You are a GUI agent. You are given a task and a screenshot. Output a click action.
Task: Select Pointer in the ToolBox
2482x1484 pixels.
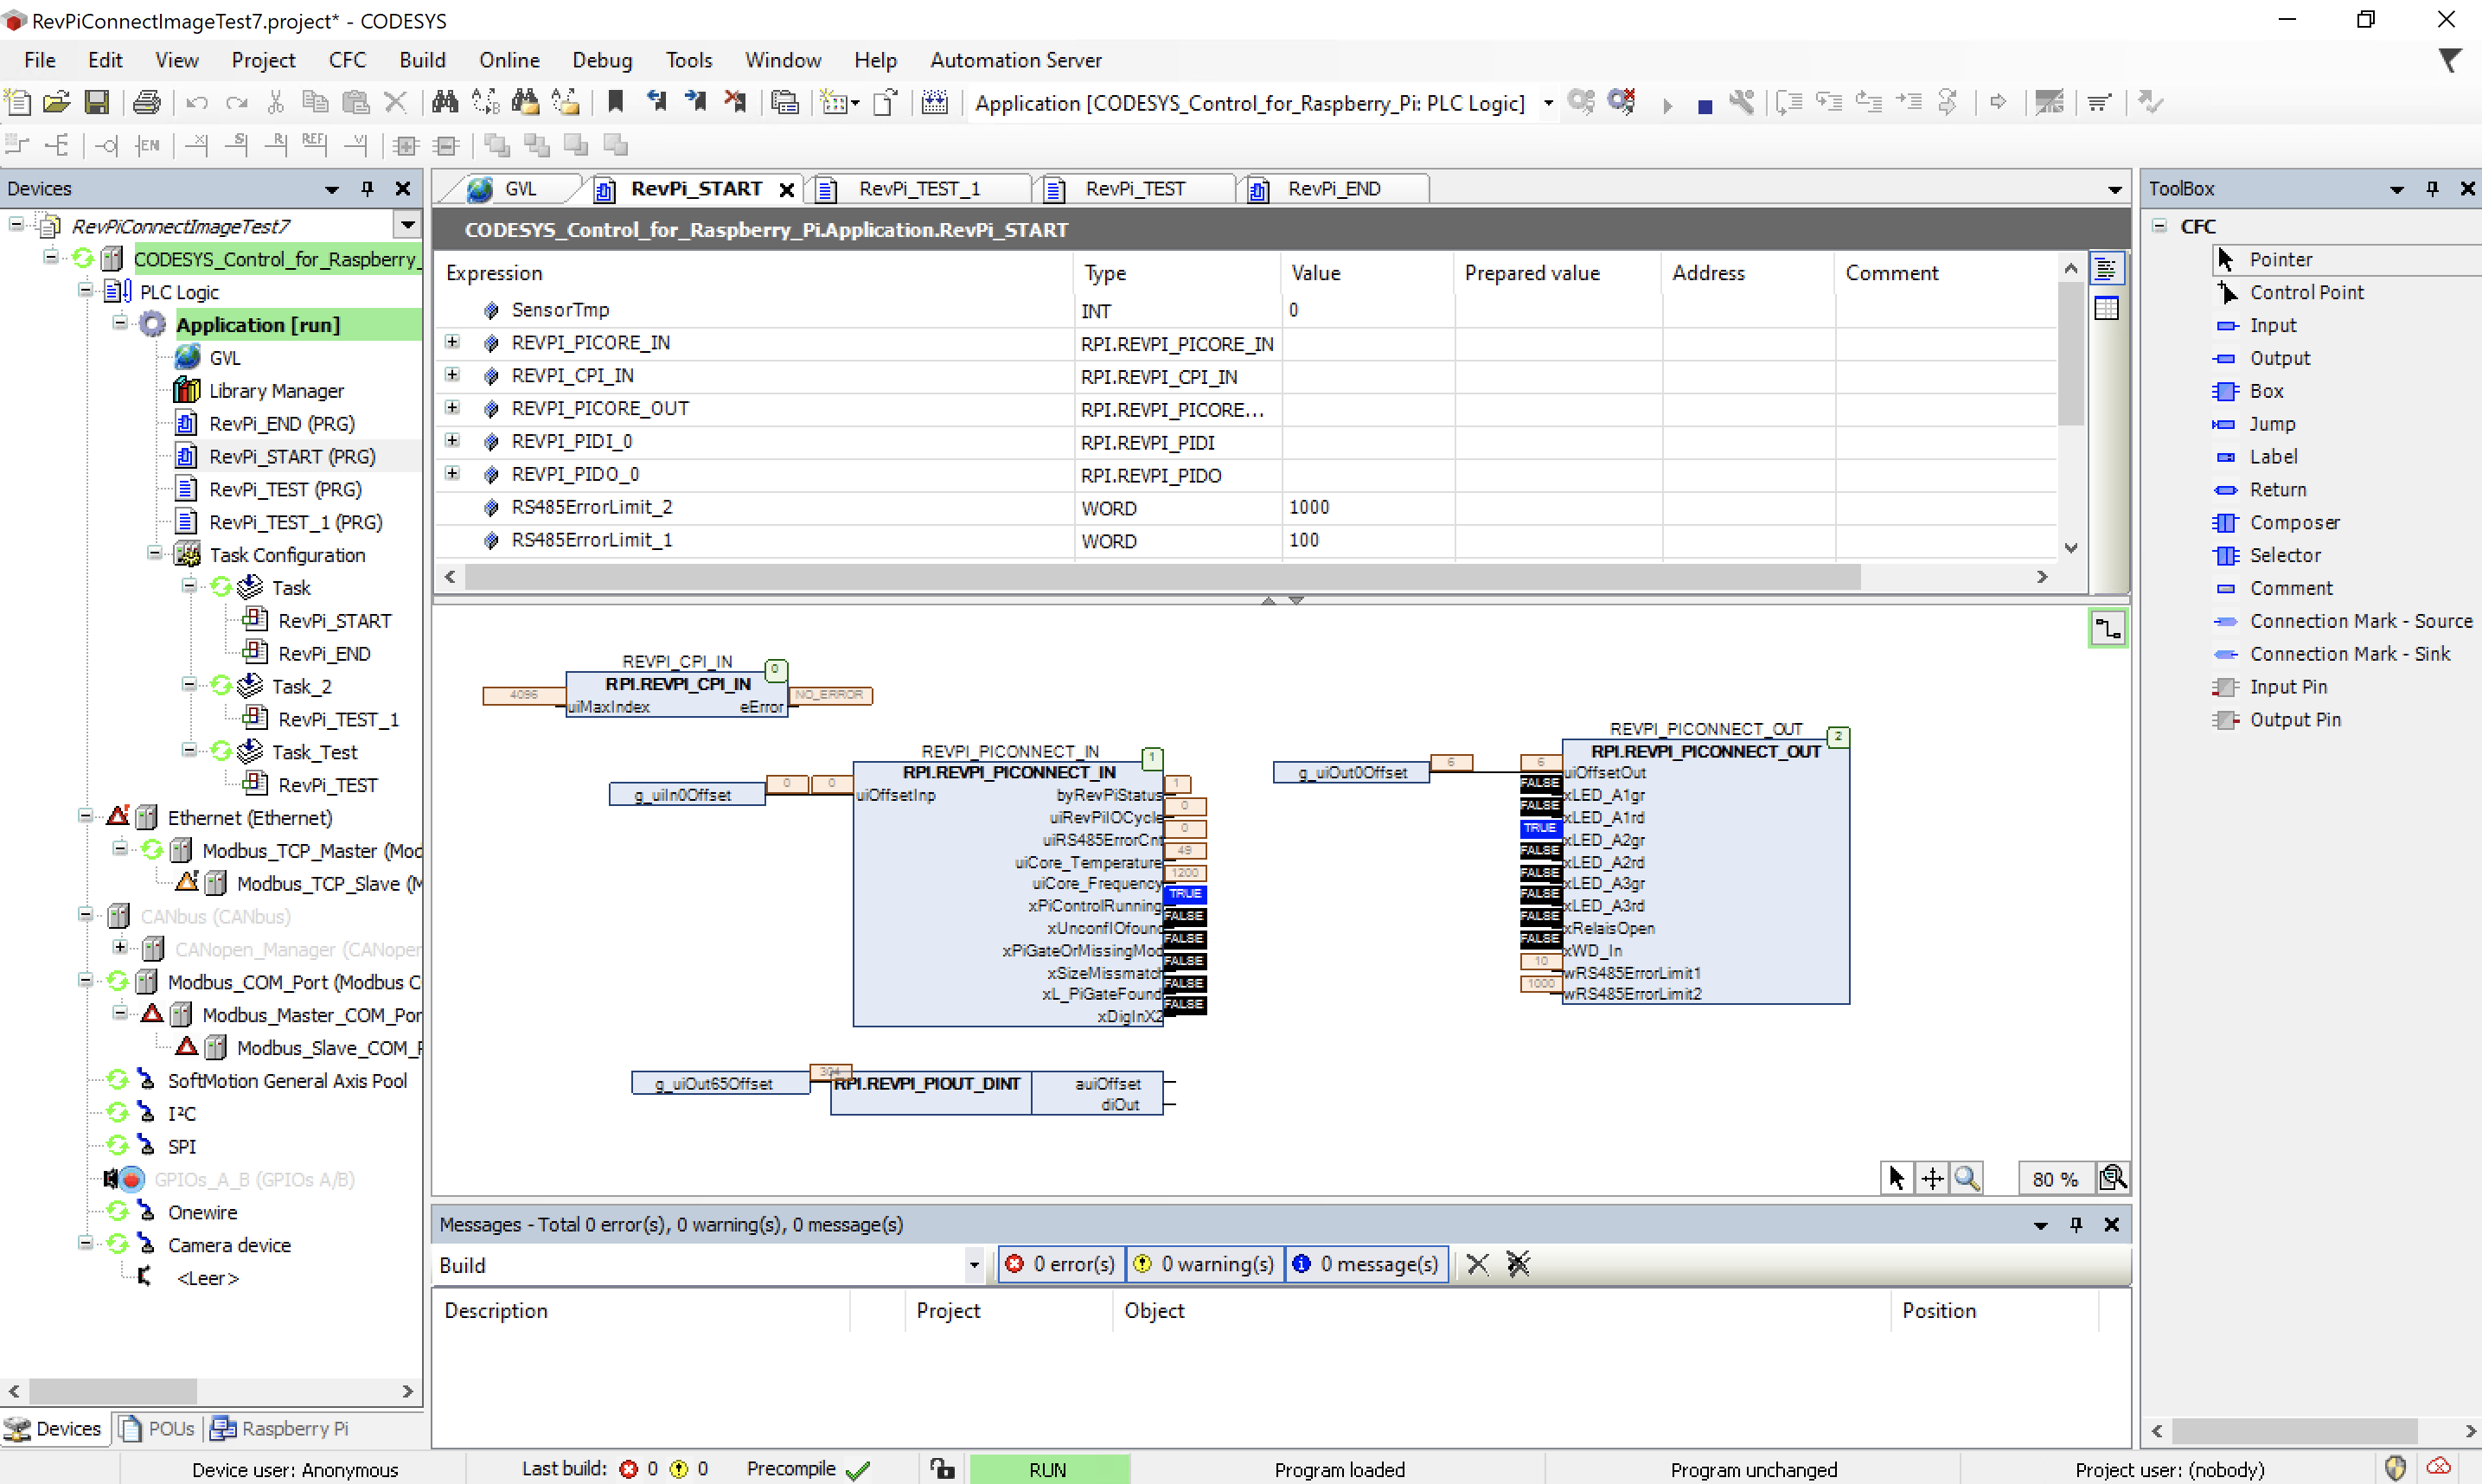2280,259
